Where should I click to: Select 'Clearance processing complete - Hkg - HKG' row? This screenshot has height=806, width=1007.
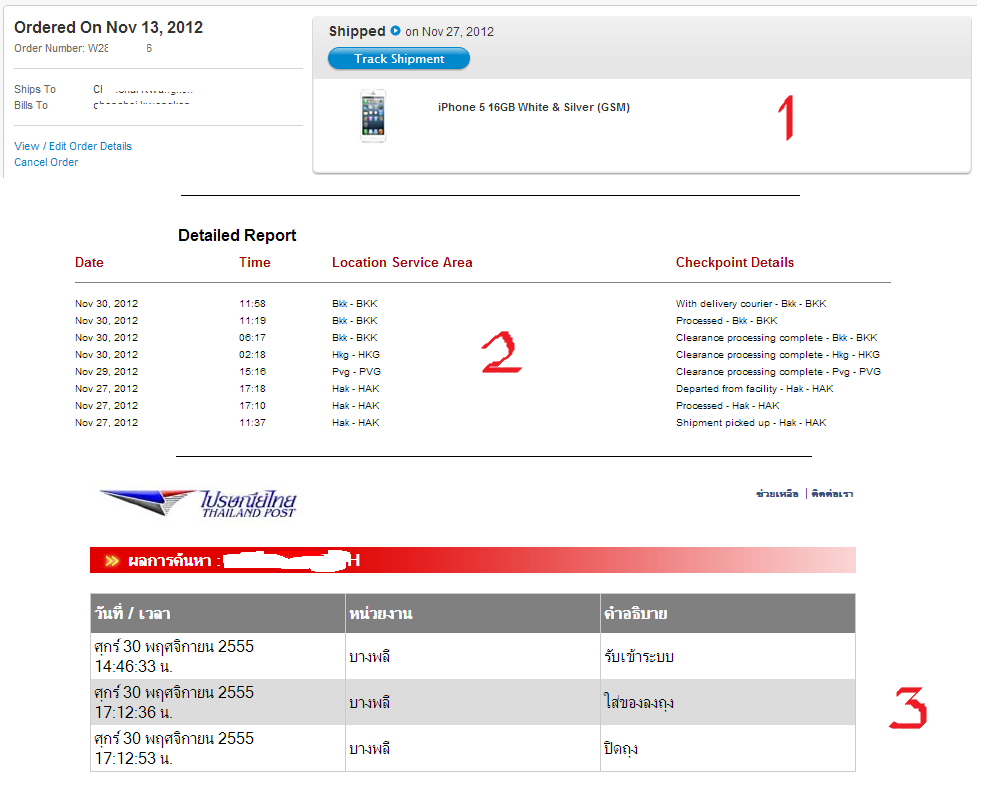778,355
